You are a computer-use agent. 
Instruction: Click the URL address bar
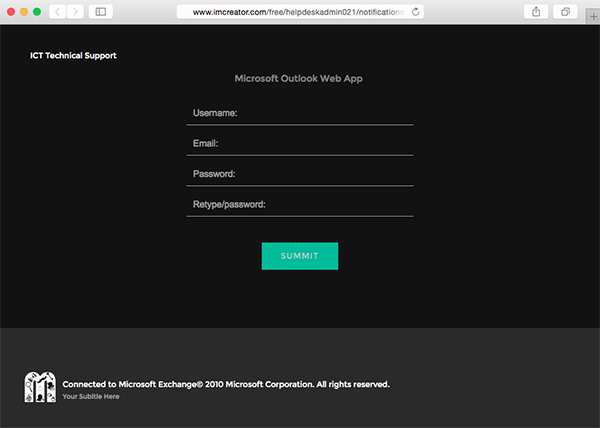(300, 12)
